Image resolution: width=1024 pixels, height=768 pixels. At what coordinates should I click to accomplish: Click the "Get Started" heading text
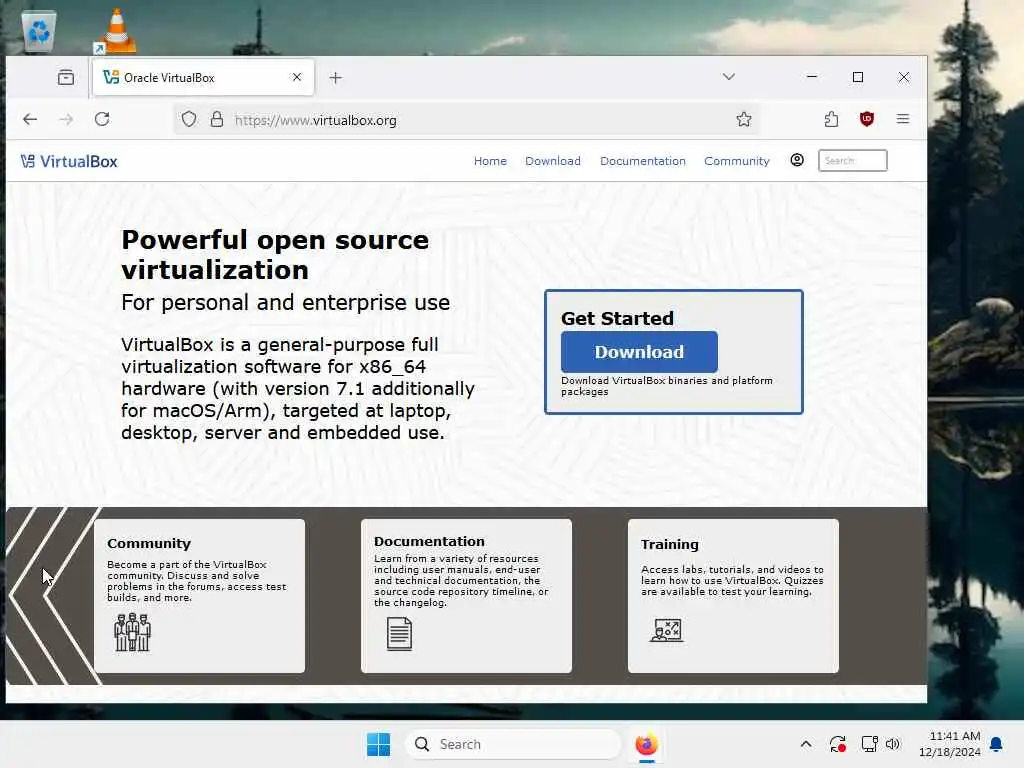click(x=617, y=318)
